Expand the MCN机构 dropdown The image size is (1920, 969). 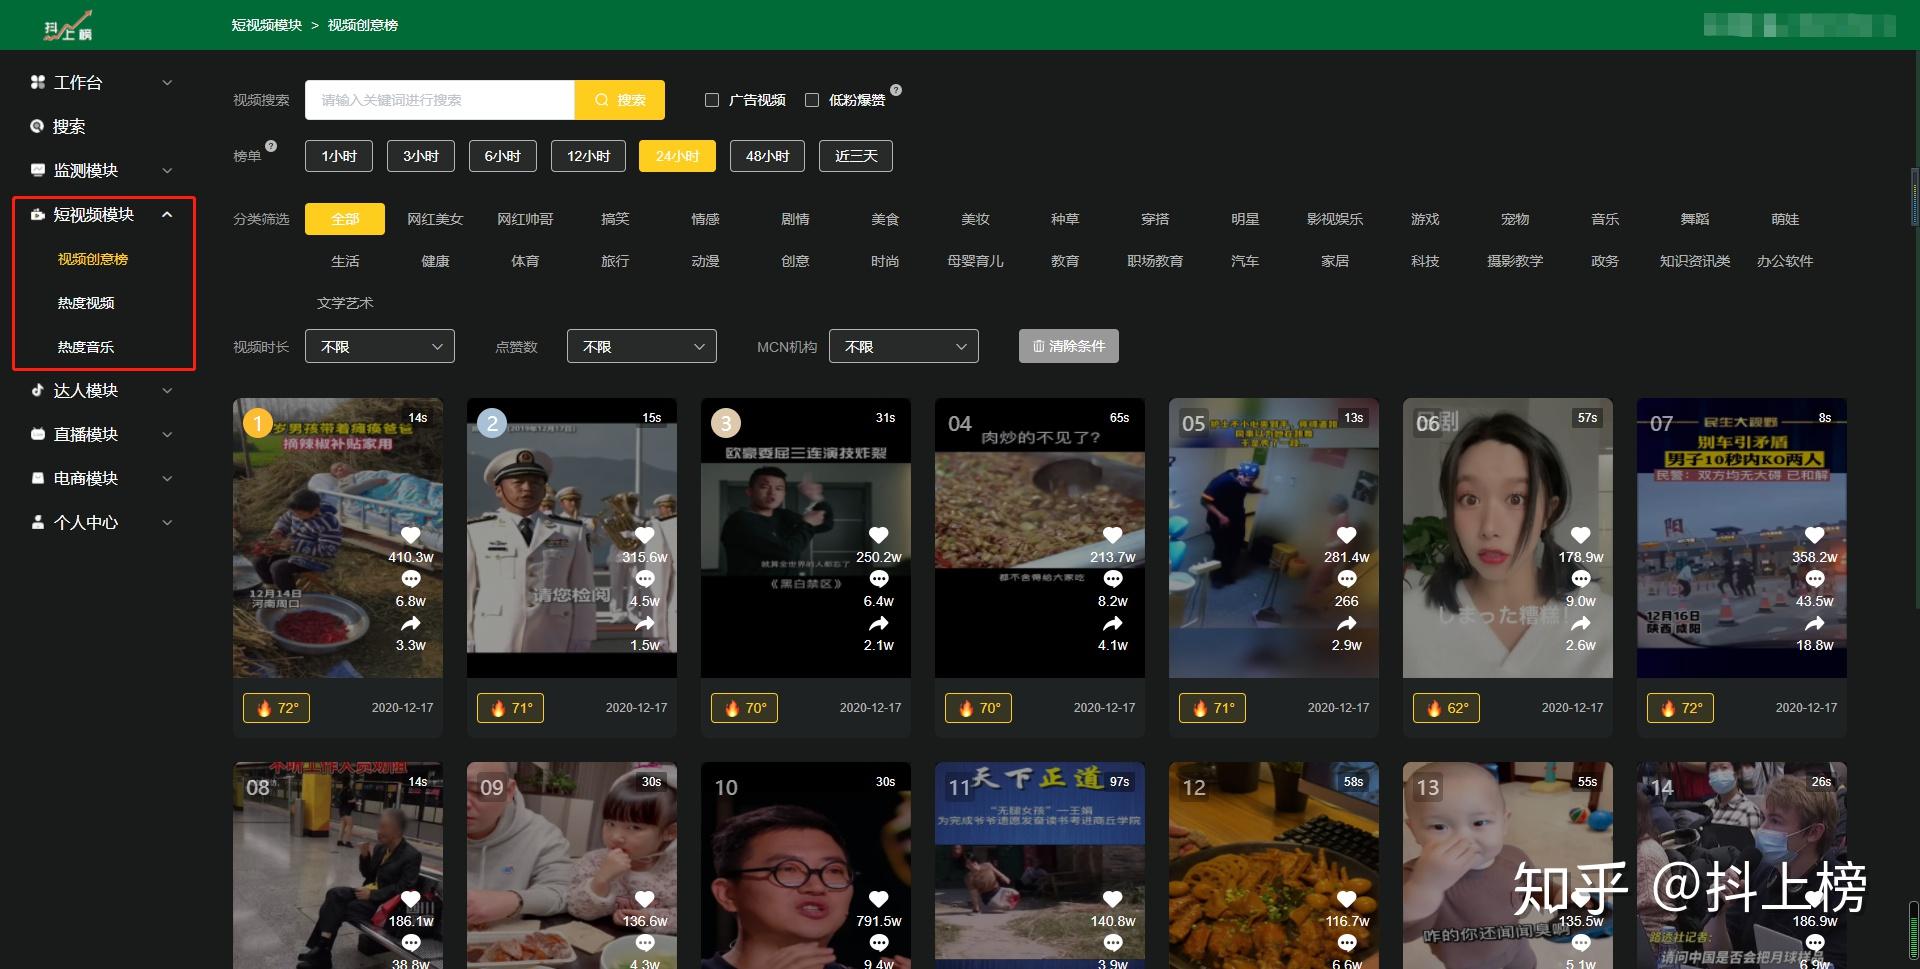(904, 346)
